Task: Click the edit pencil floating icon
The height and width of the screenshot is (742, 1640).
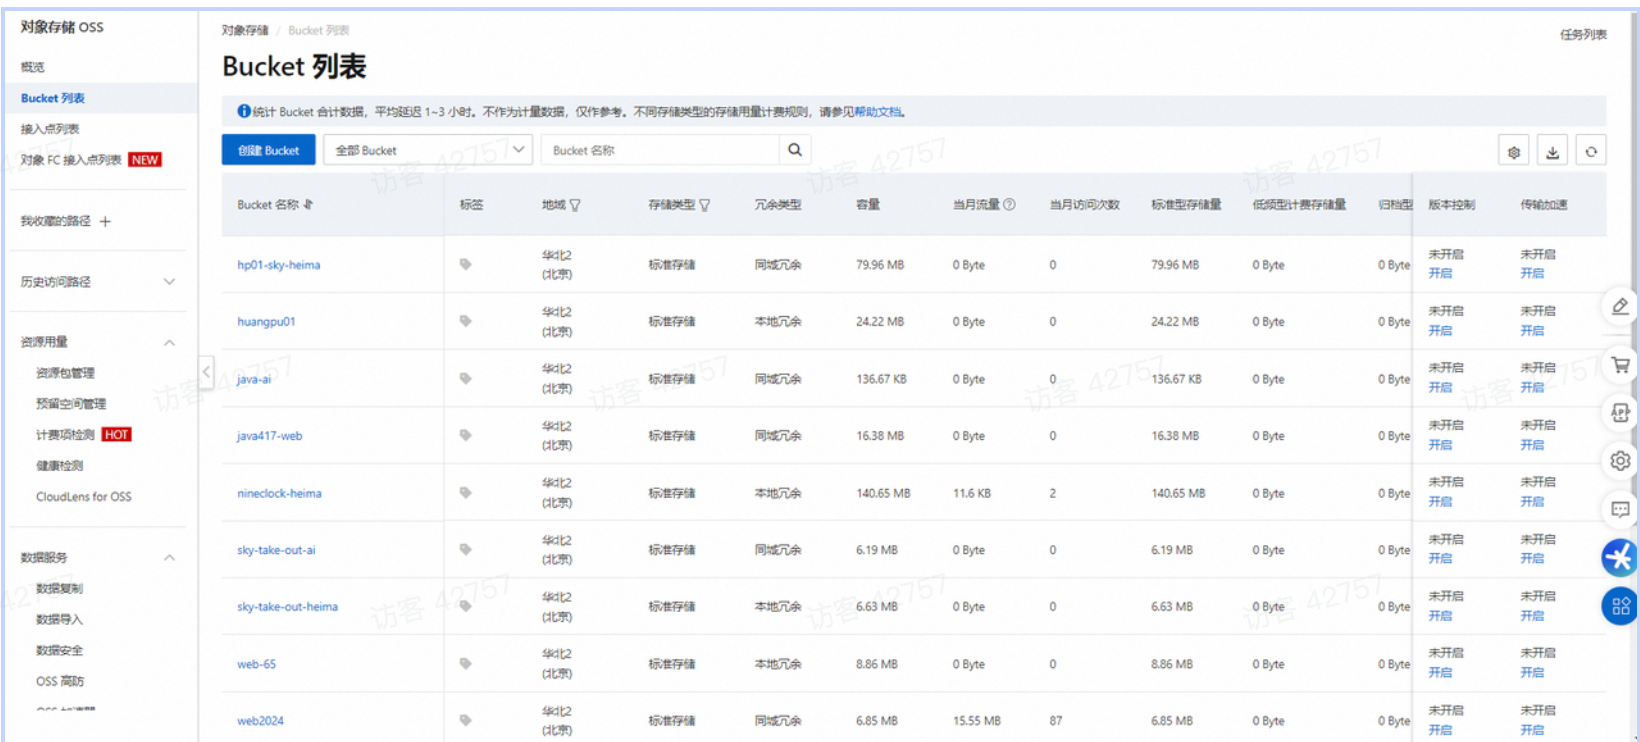Action: pyautogui.click(x=1620, y=306)
